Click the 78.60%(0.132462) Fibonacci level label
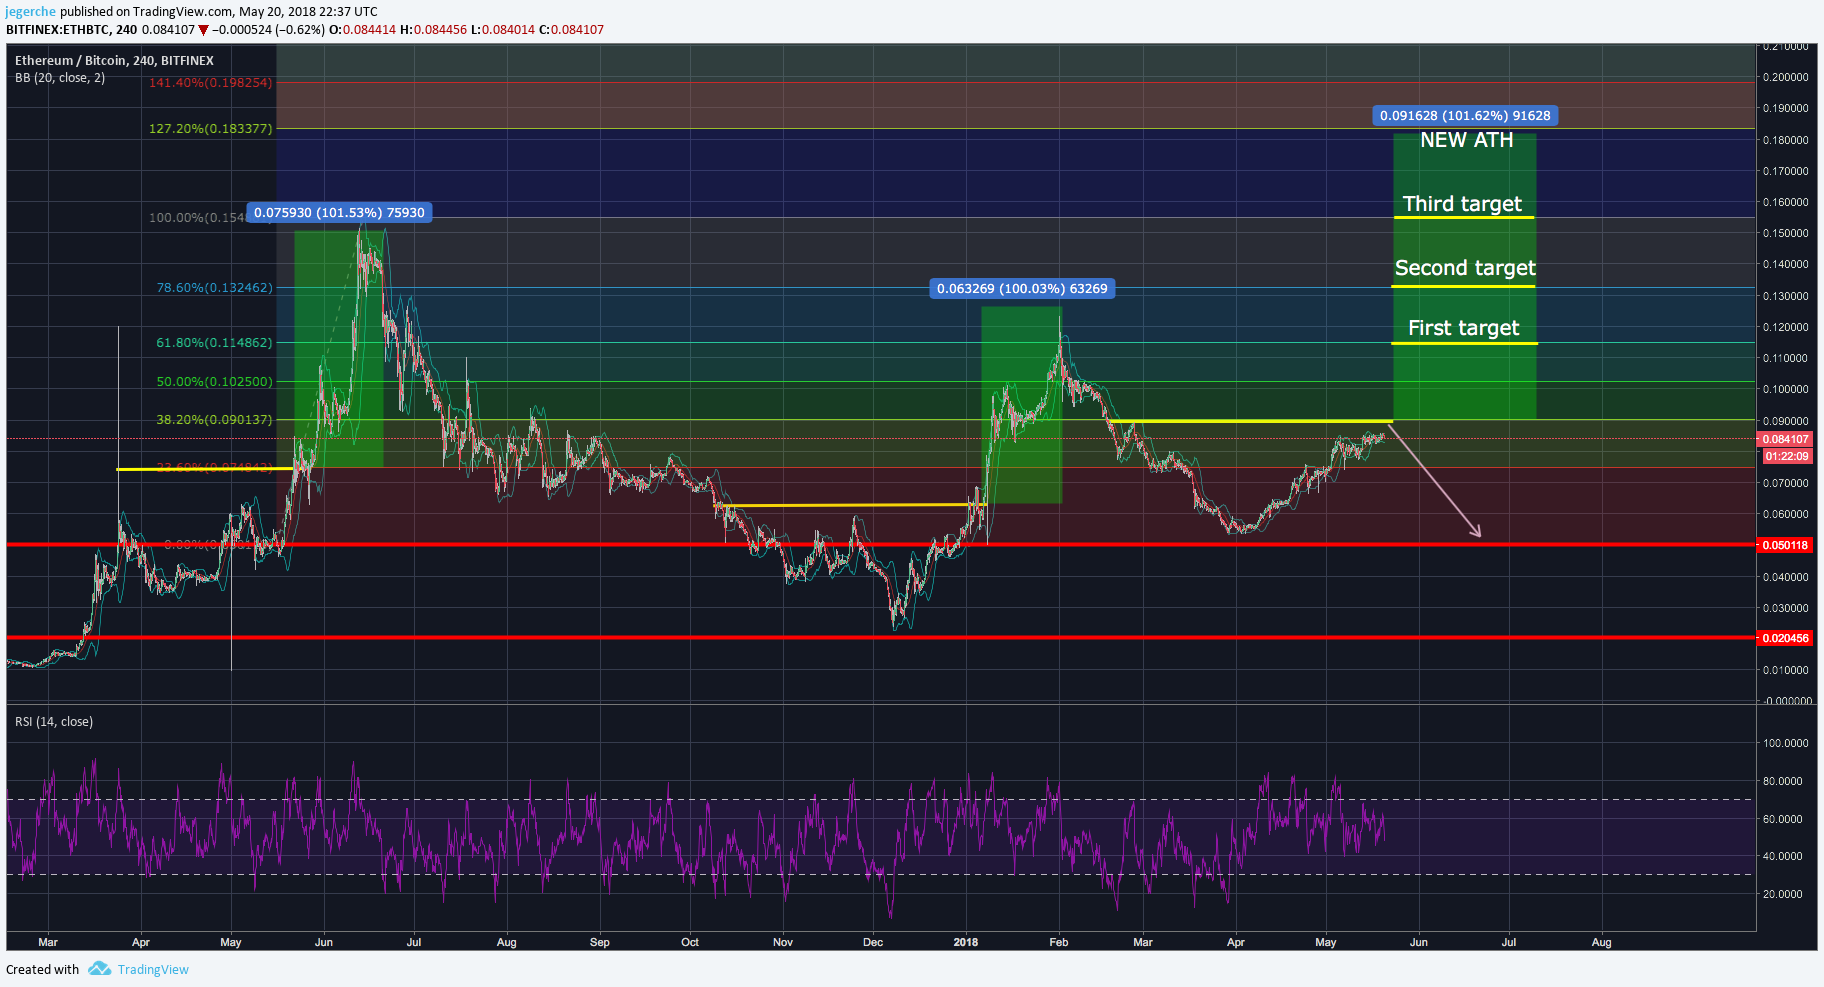 [214, 287]
